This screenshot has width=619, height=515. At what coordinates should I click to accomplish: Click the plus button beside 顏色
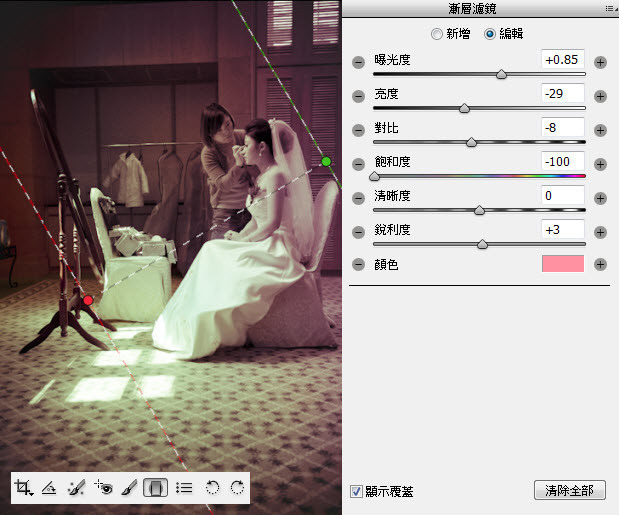pos(600,264)
